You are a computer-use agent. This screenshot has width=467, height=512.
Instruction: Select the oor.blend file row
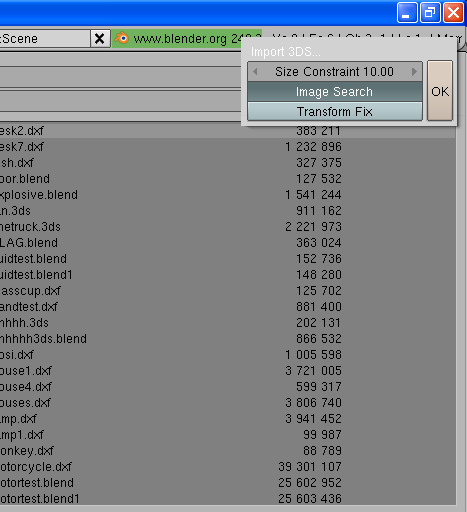tap(228, 179)
